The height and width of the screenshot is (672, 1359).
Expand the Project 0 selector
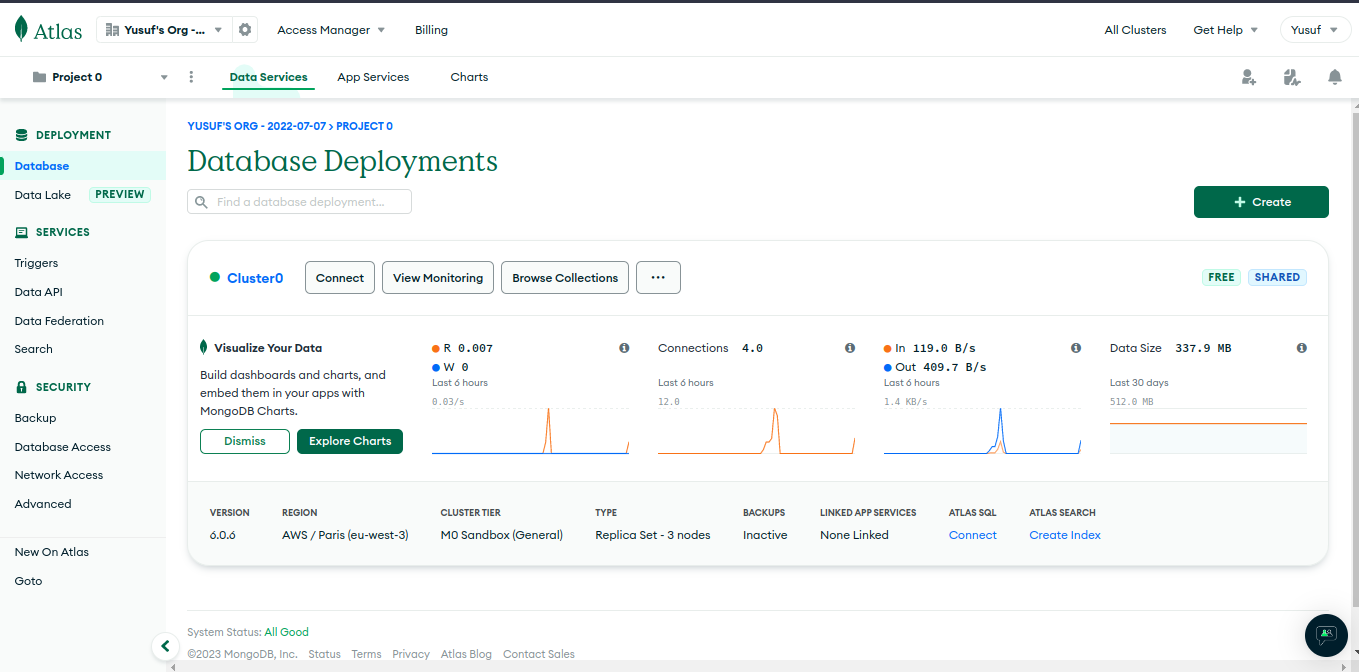click(100, 77)
